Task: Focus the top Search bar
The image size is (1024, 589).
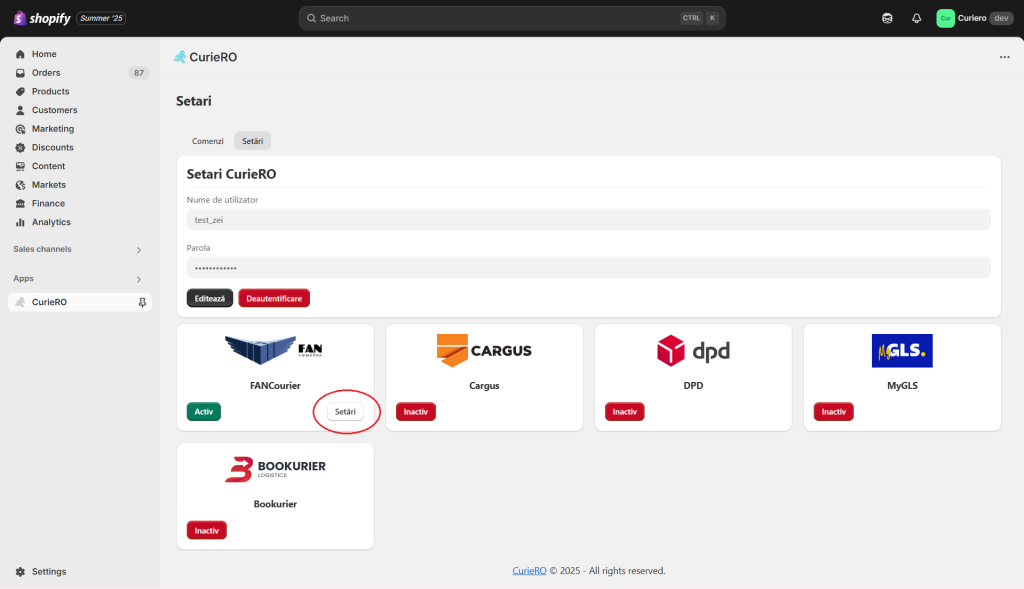Action: (512, 18)
